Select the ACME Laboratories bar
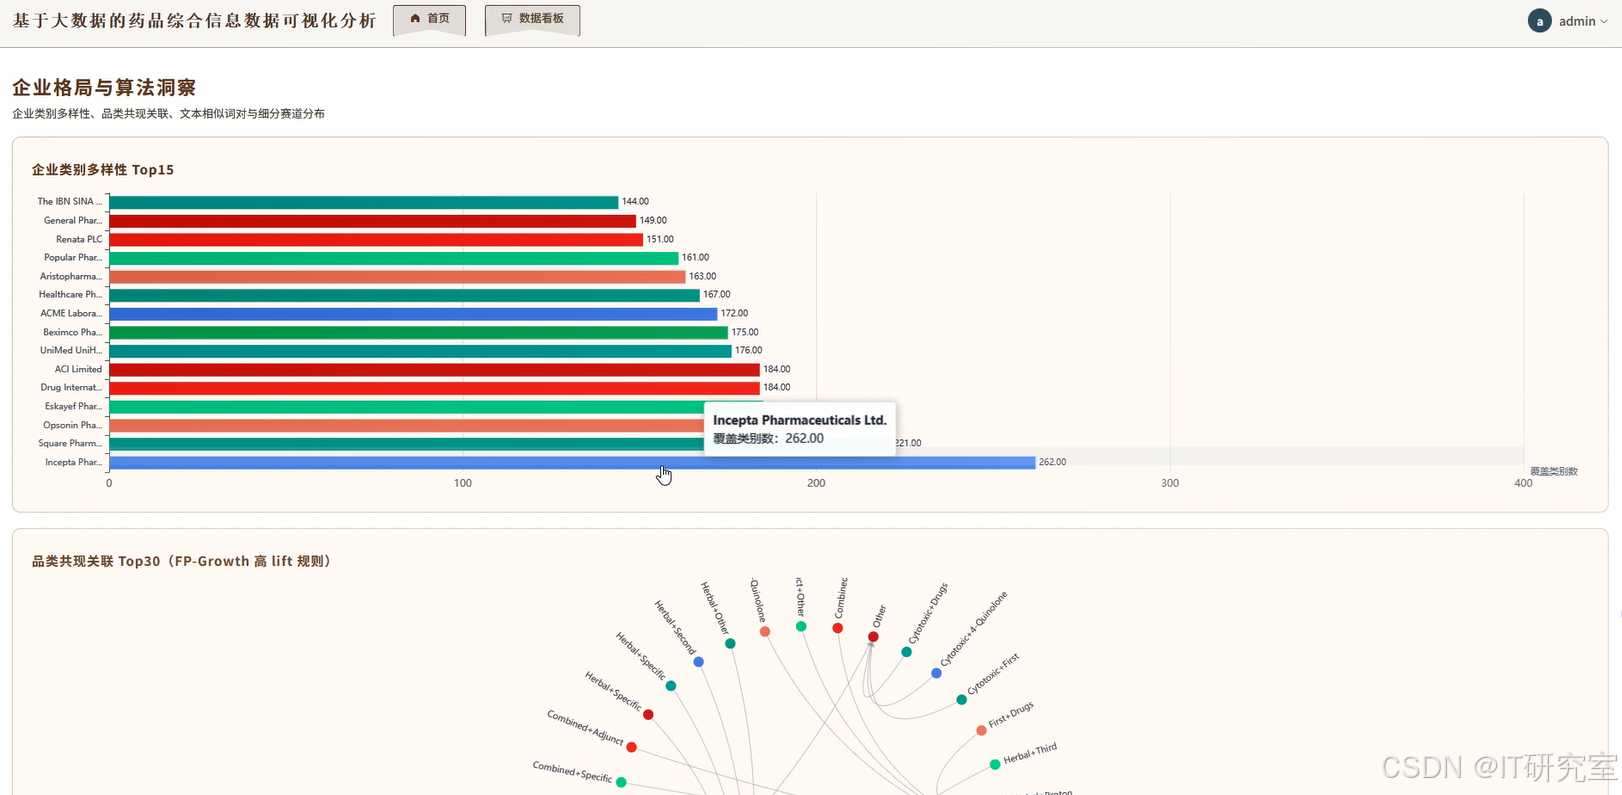The height and width of the screenshot is (795, 1622). [414, 314]
